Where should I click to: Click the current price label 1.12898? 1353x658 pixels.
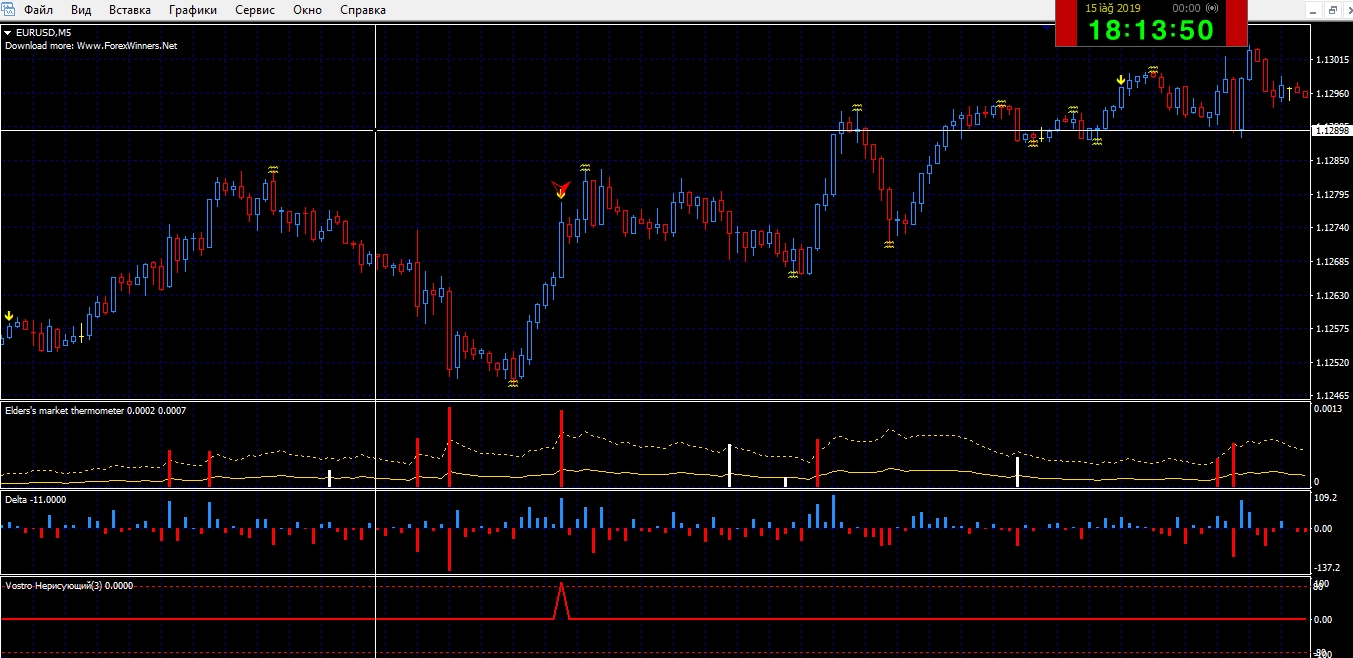point(1330,130)
